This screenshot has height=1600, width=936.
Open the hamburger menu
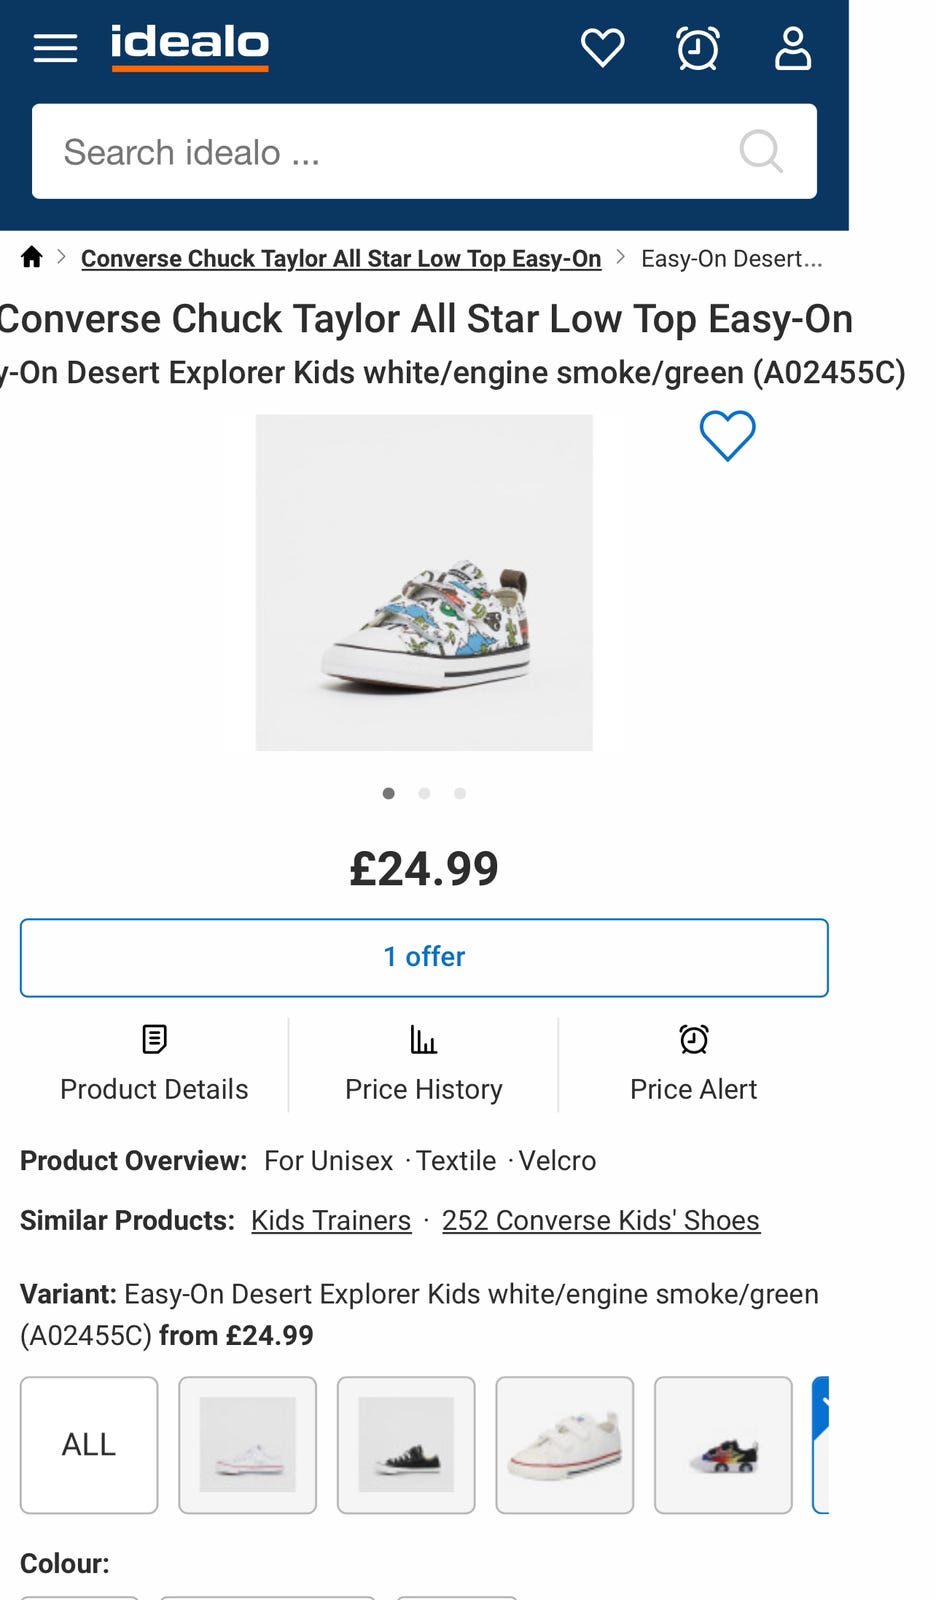pyautogui.click(x=55, y=48)
